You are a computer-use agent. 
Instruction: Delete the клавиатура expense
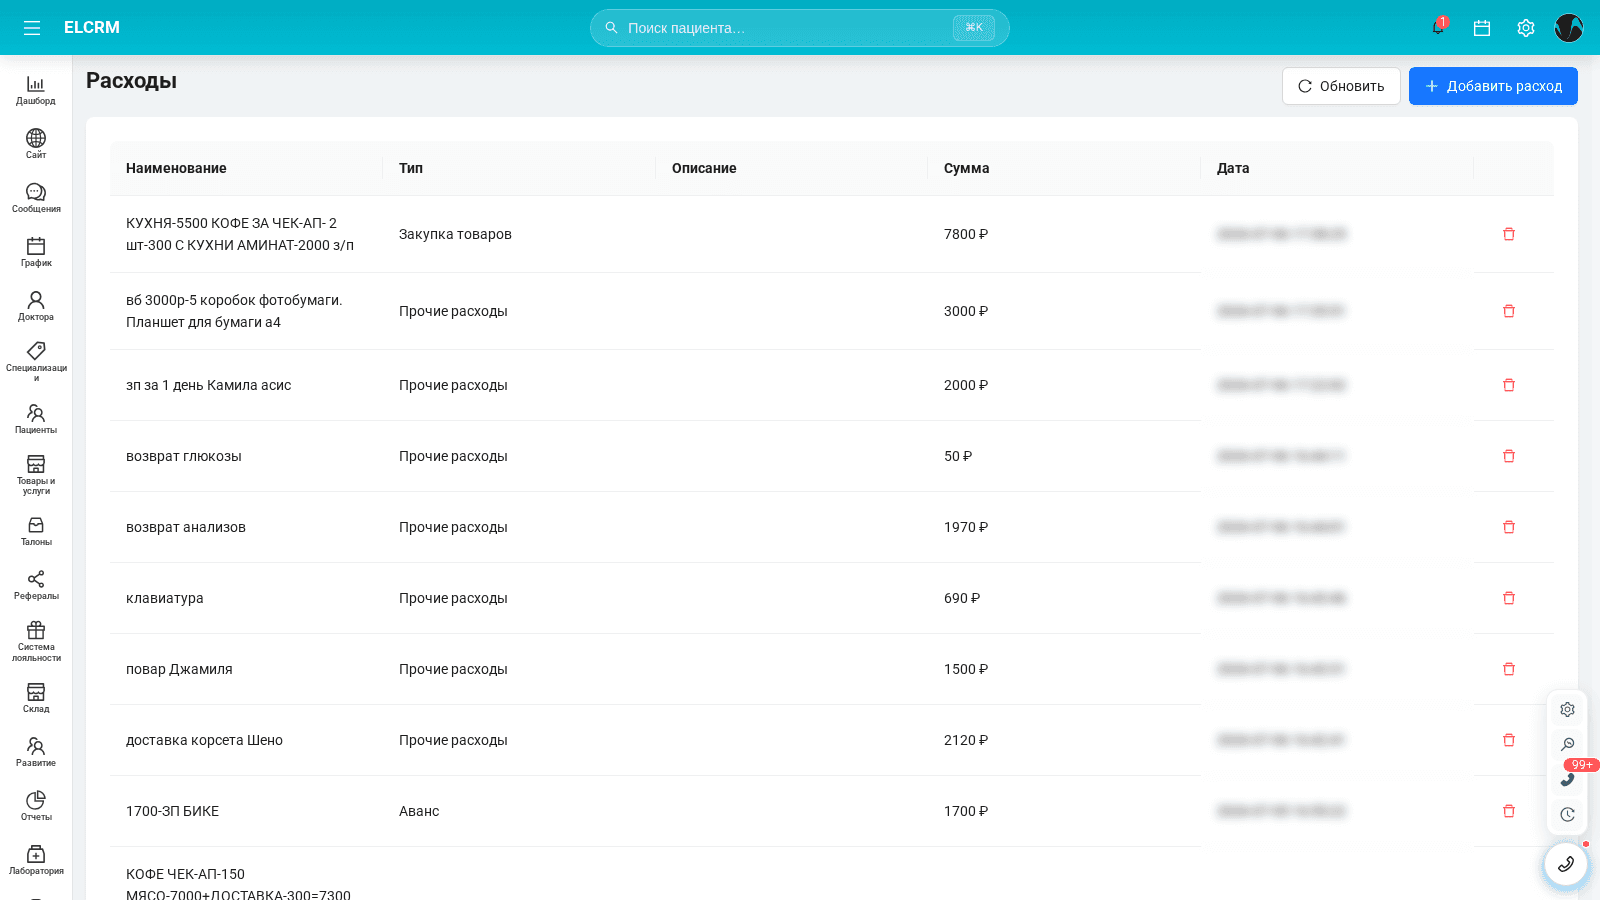(1509, 598)
